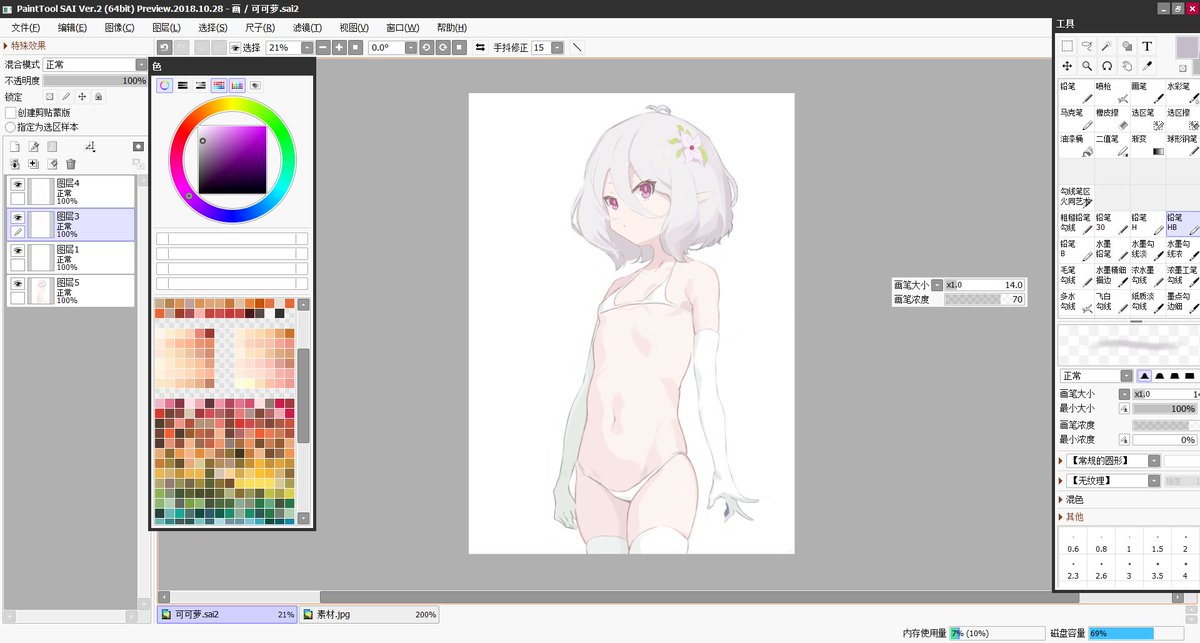The height and width of the screenshot is (643, 1200).
Task: Toggle visibility of layer 图层4
Action: [17, 185]
